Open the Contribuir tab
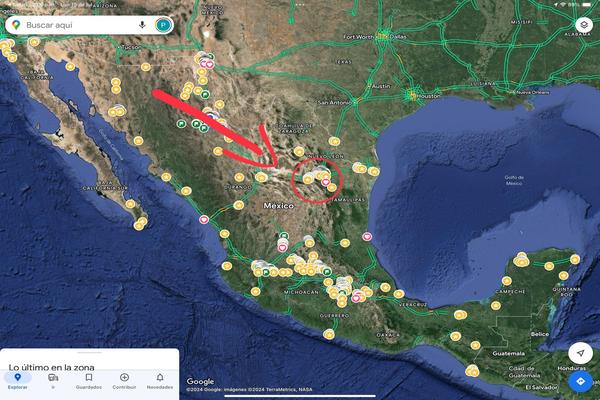This screenshot has width=600, height=400. click(124, 380)
